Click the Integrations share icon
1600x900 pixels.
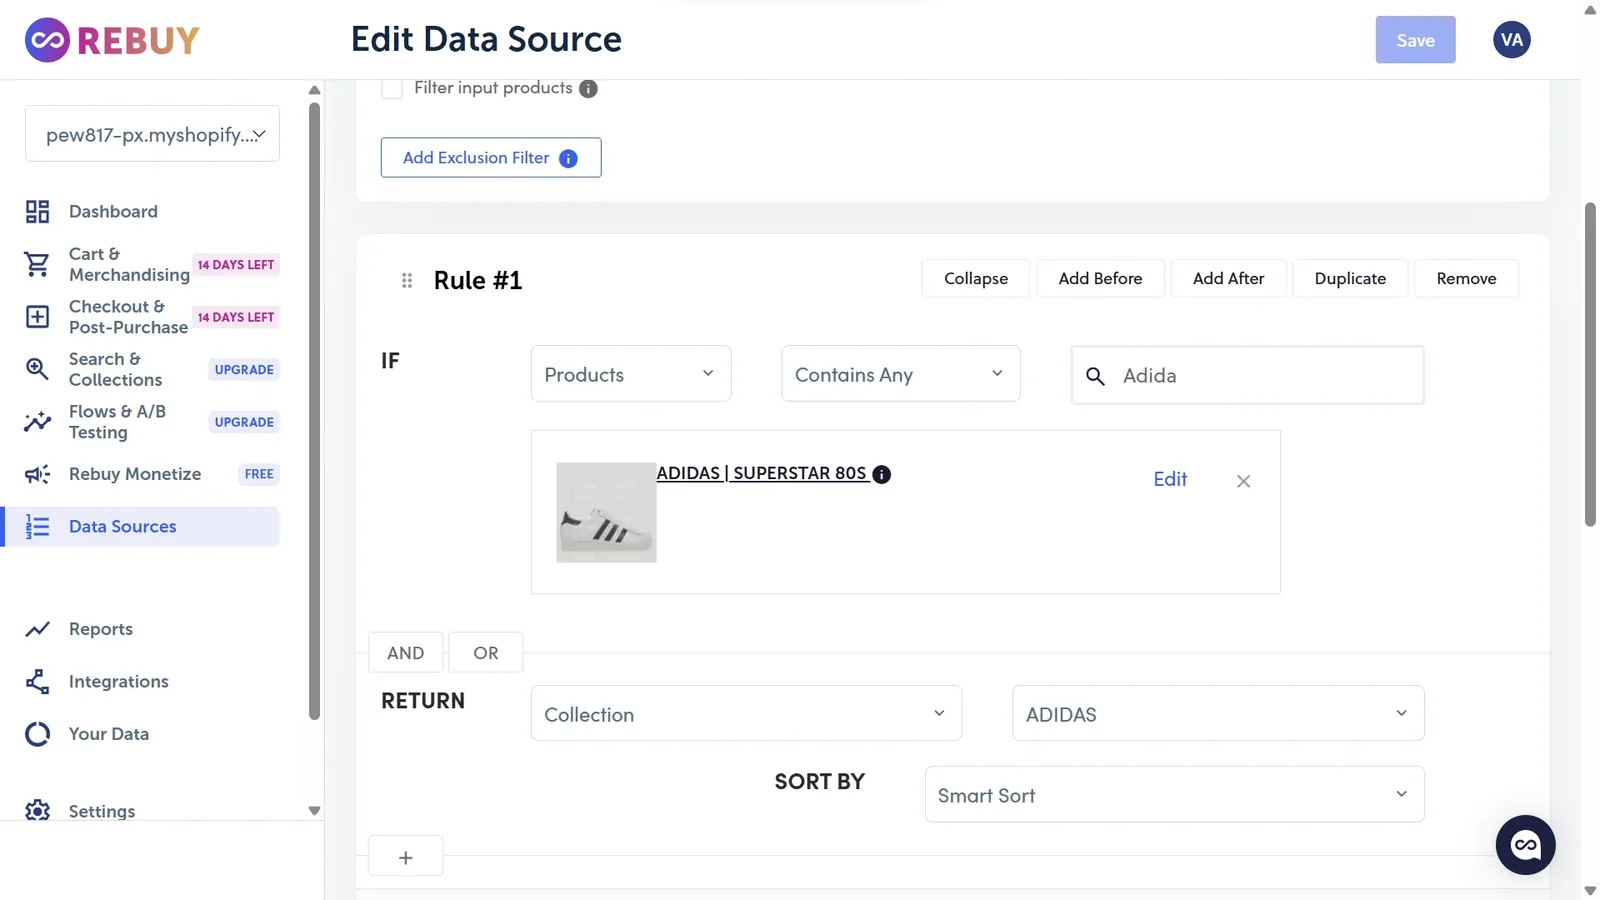(37, 682)
